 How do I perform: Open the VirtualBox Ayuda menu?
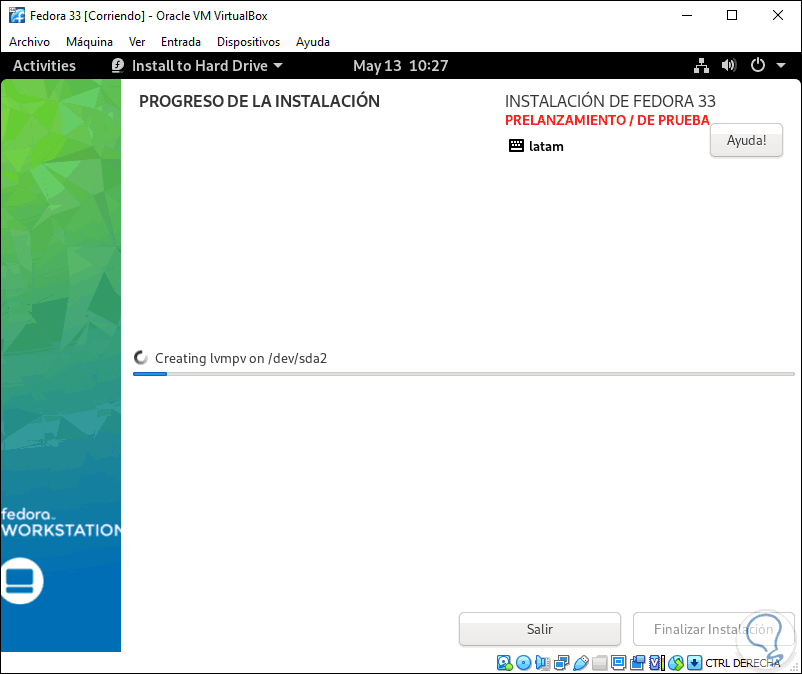(313, 42)
